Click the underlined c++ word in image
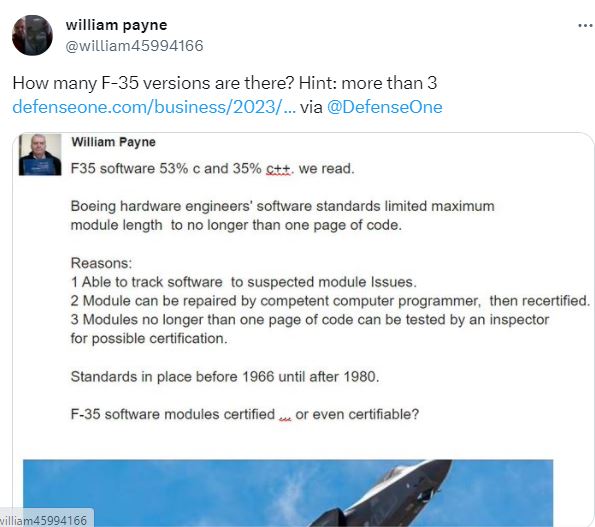Viewport: 595px width, 527px height. (279, 169)
